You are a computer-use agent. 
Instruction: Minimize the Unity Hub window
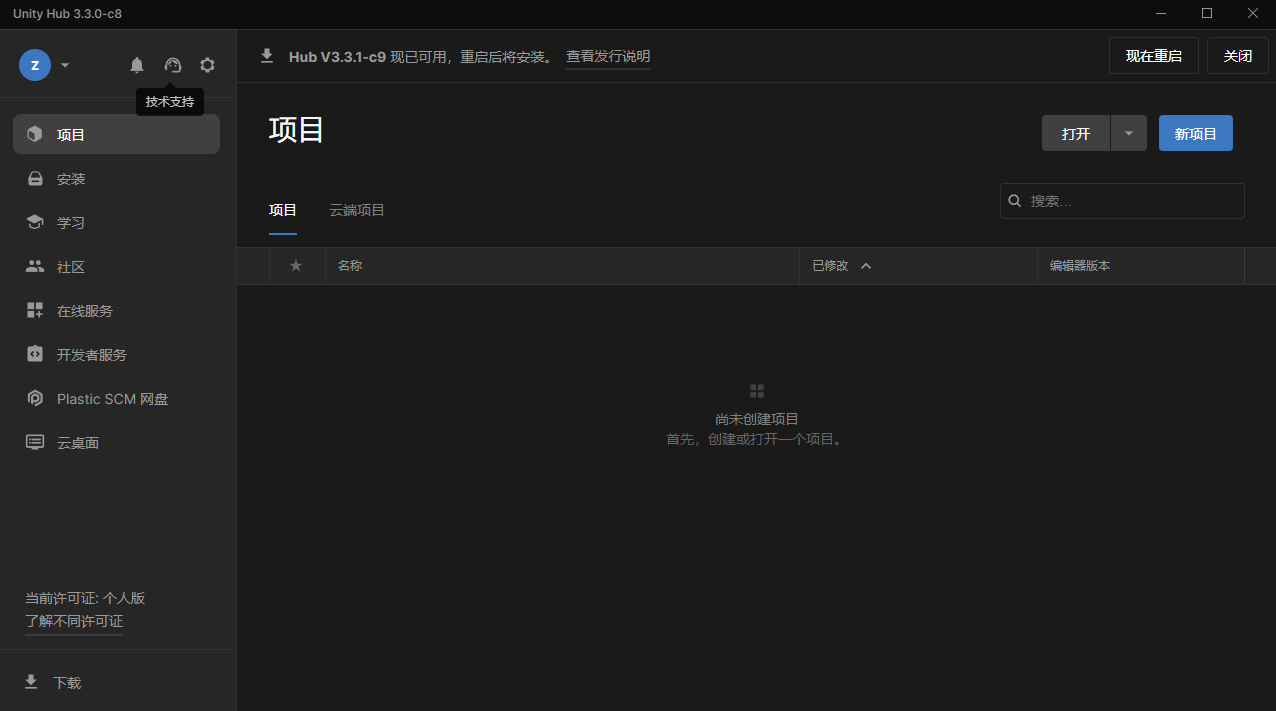coord(1161,13)
